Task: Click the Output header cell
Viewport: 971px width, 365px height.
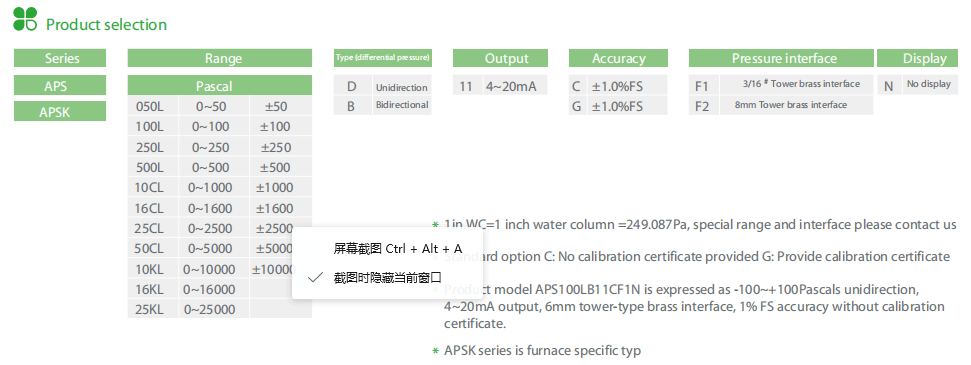Action: (x=500, y=58)
